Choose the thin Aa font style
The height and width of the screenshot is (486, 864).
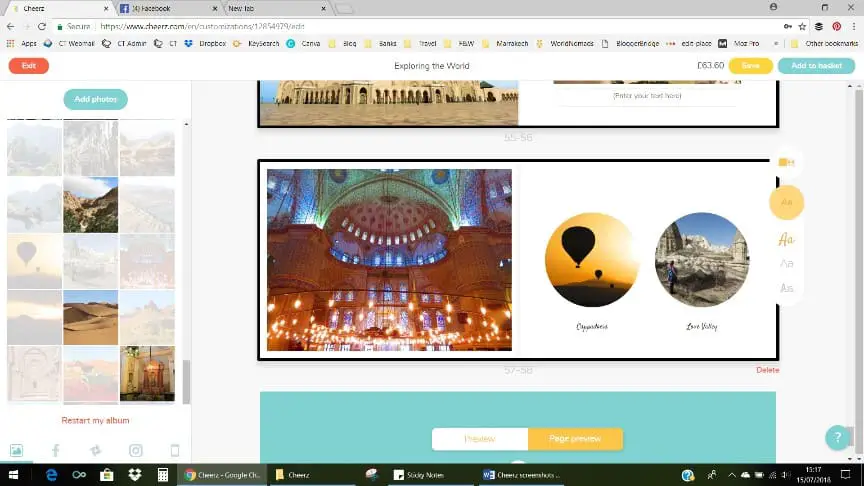786,263
